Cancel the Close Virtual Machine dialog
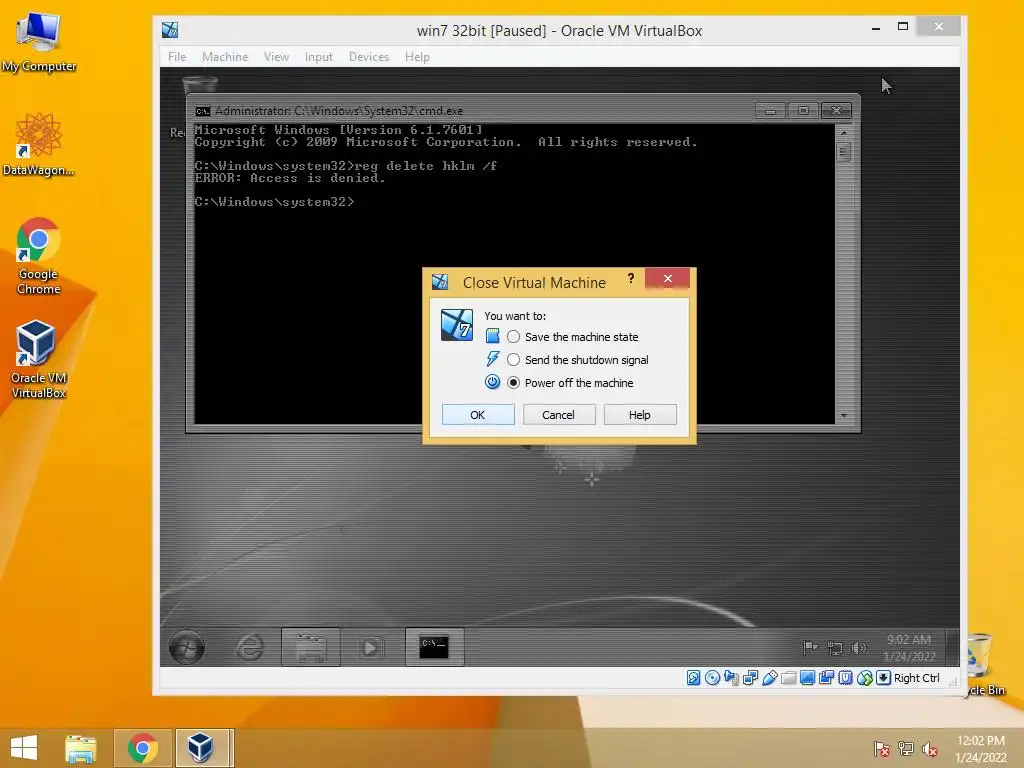Viewport: 1024px width, 768px height. (559, 415)
